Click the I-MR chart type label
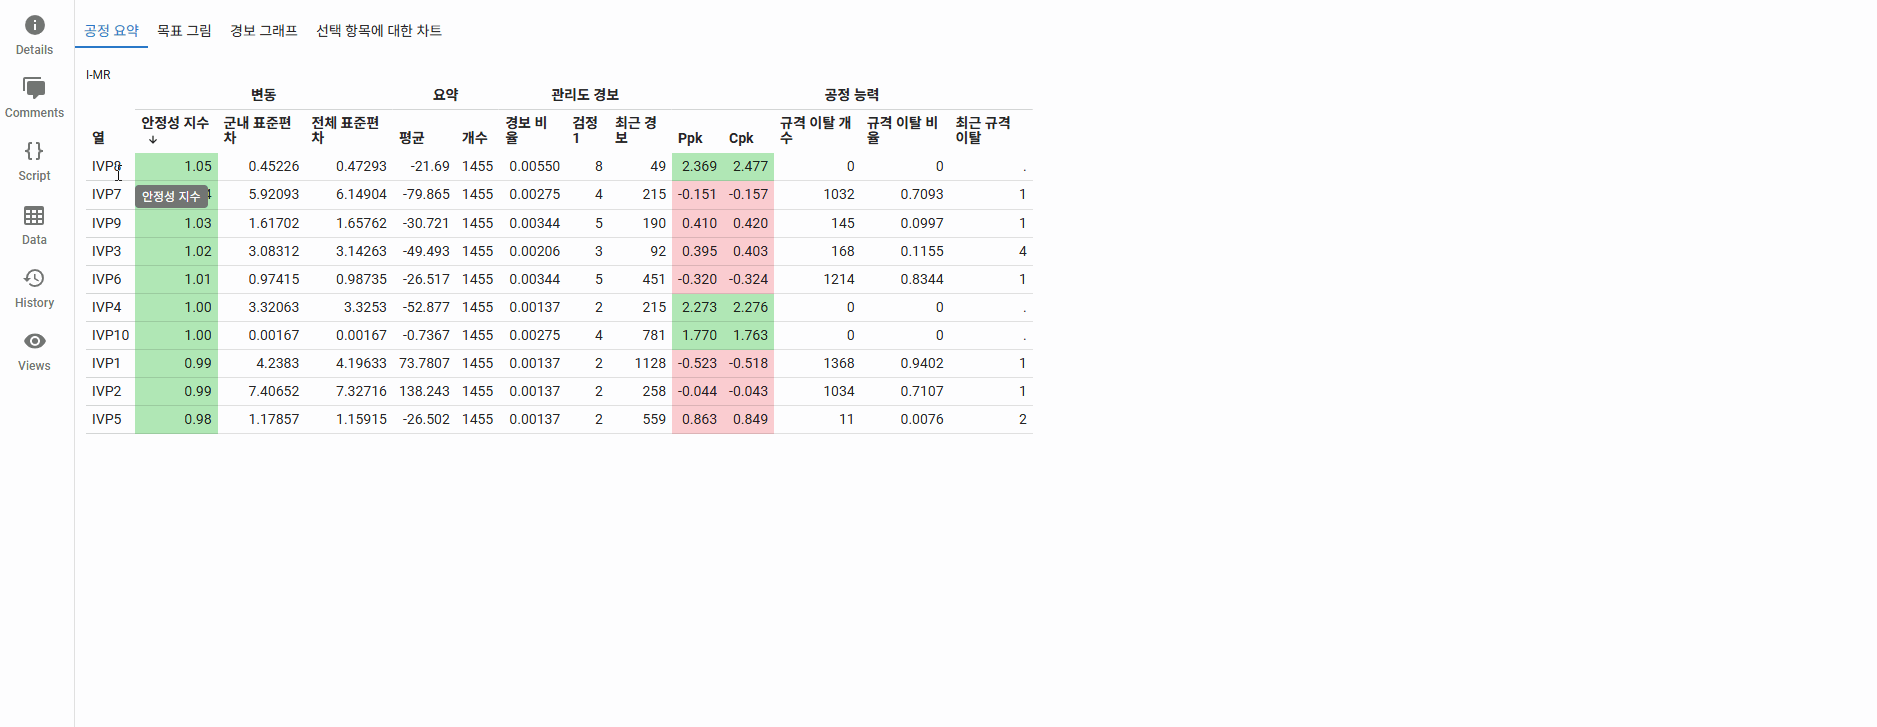This screenshot has height=727, width=1877. pos(98,75)
